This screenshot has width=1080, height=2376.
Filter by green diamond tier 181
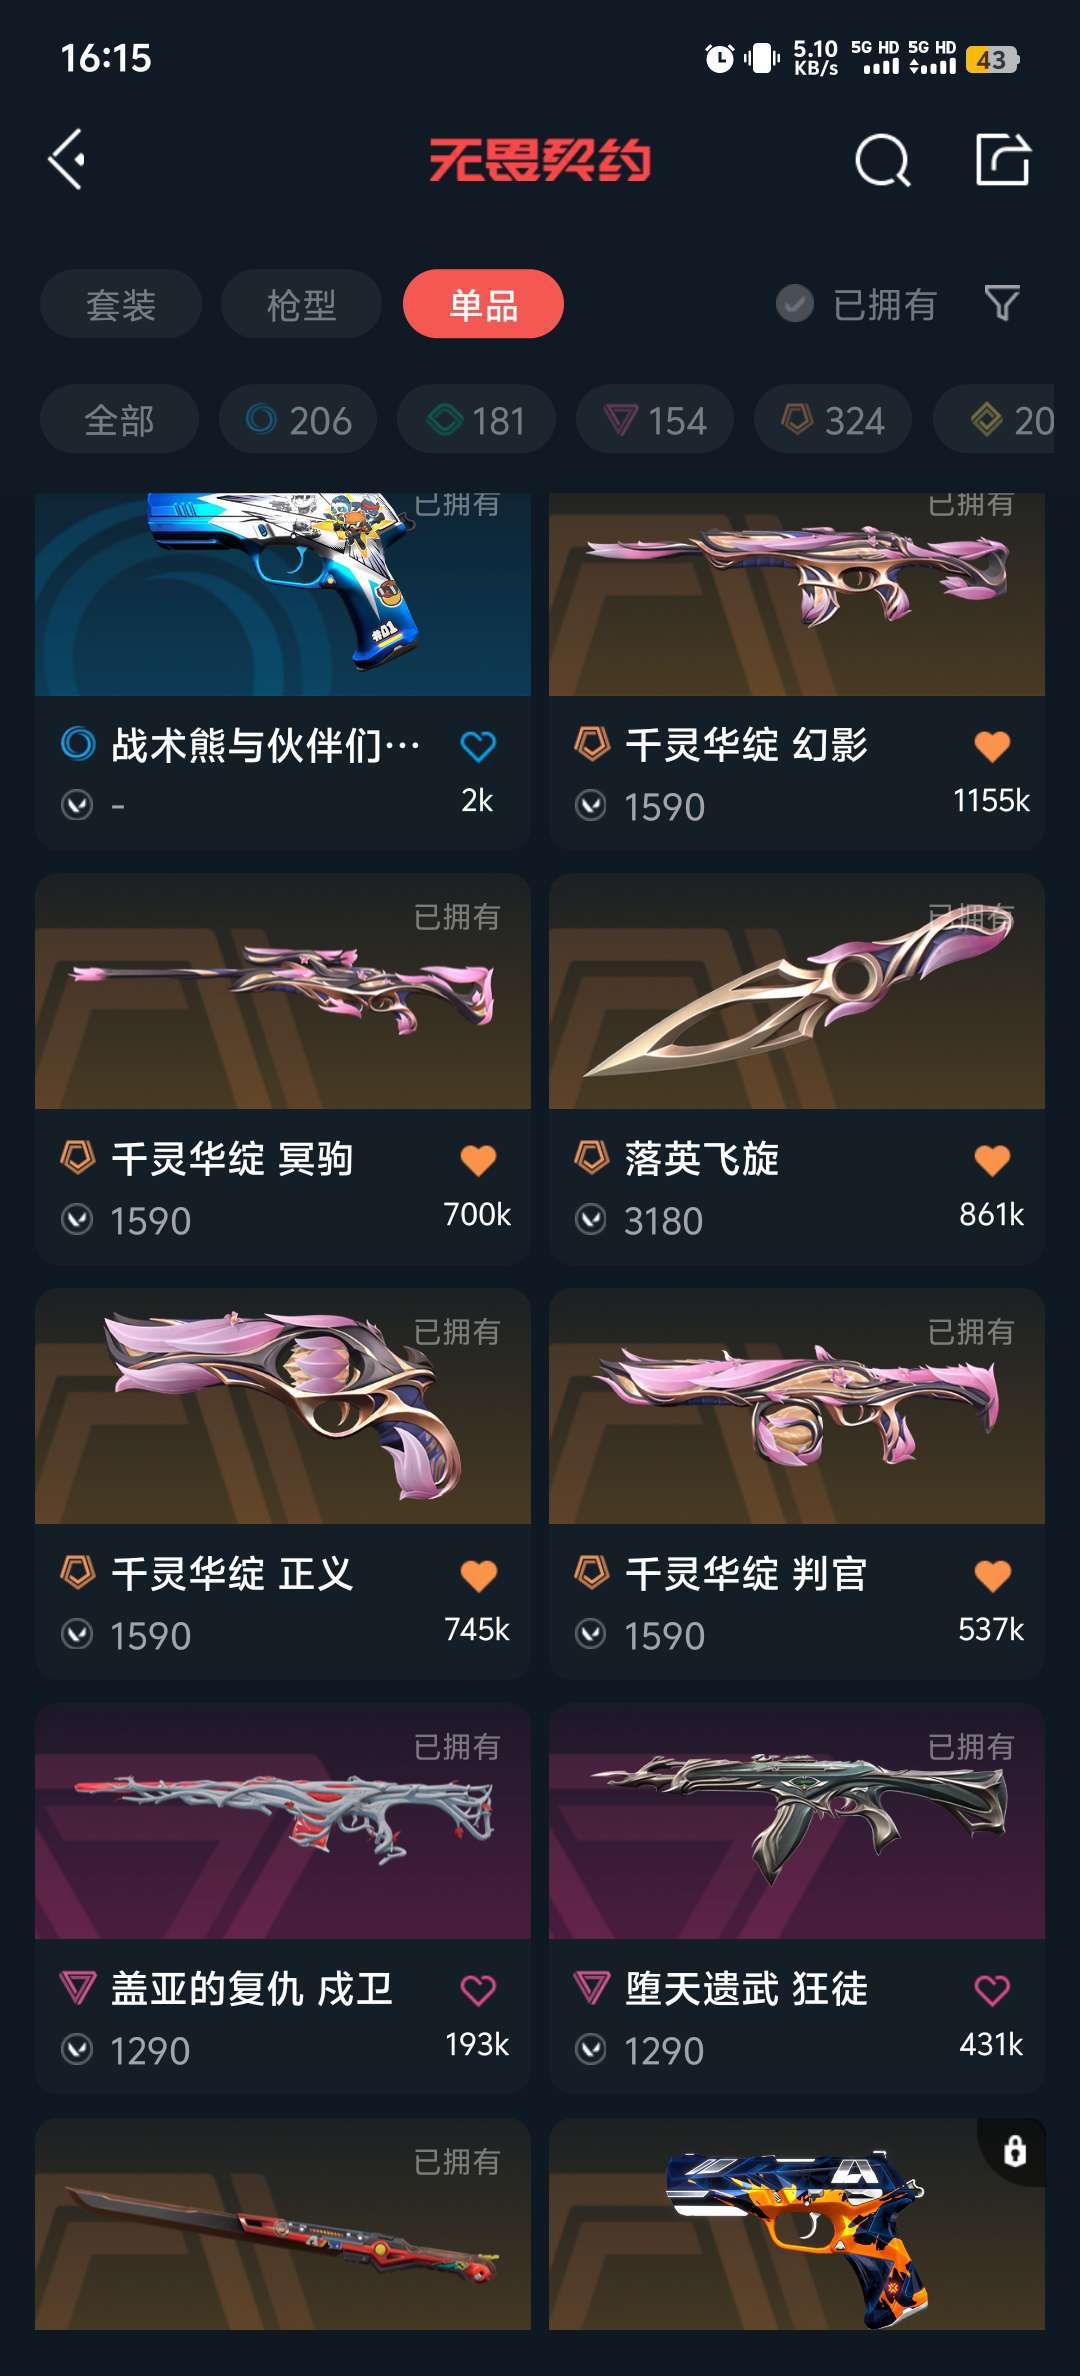click(476, 420)
